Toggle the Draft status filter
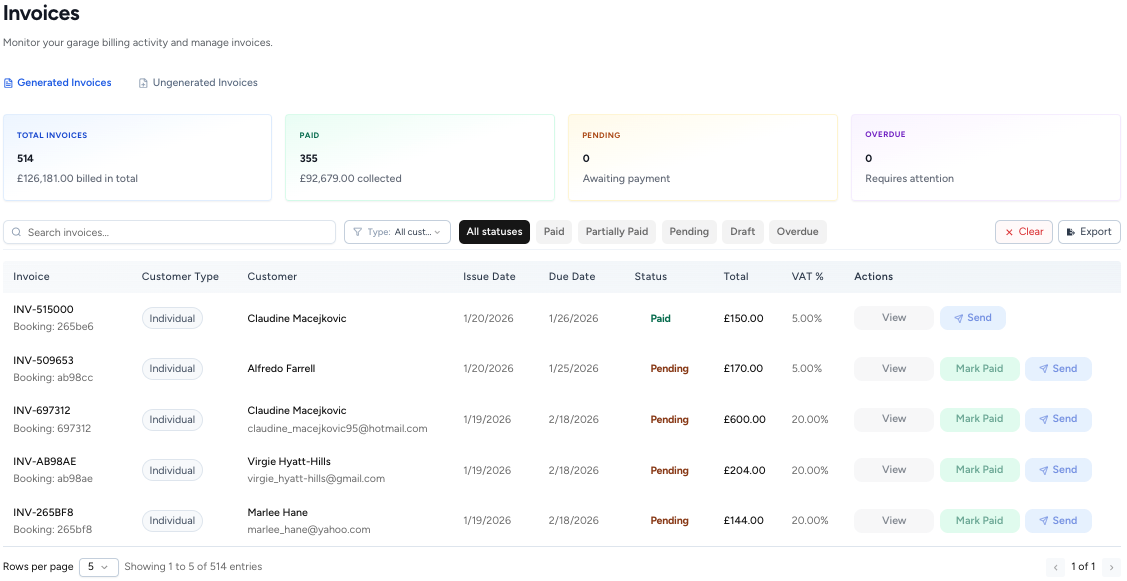Screen dimensions: 1127x581 coord(742,231)
